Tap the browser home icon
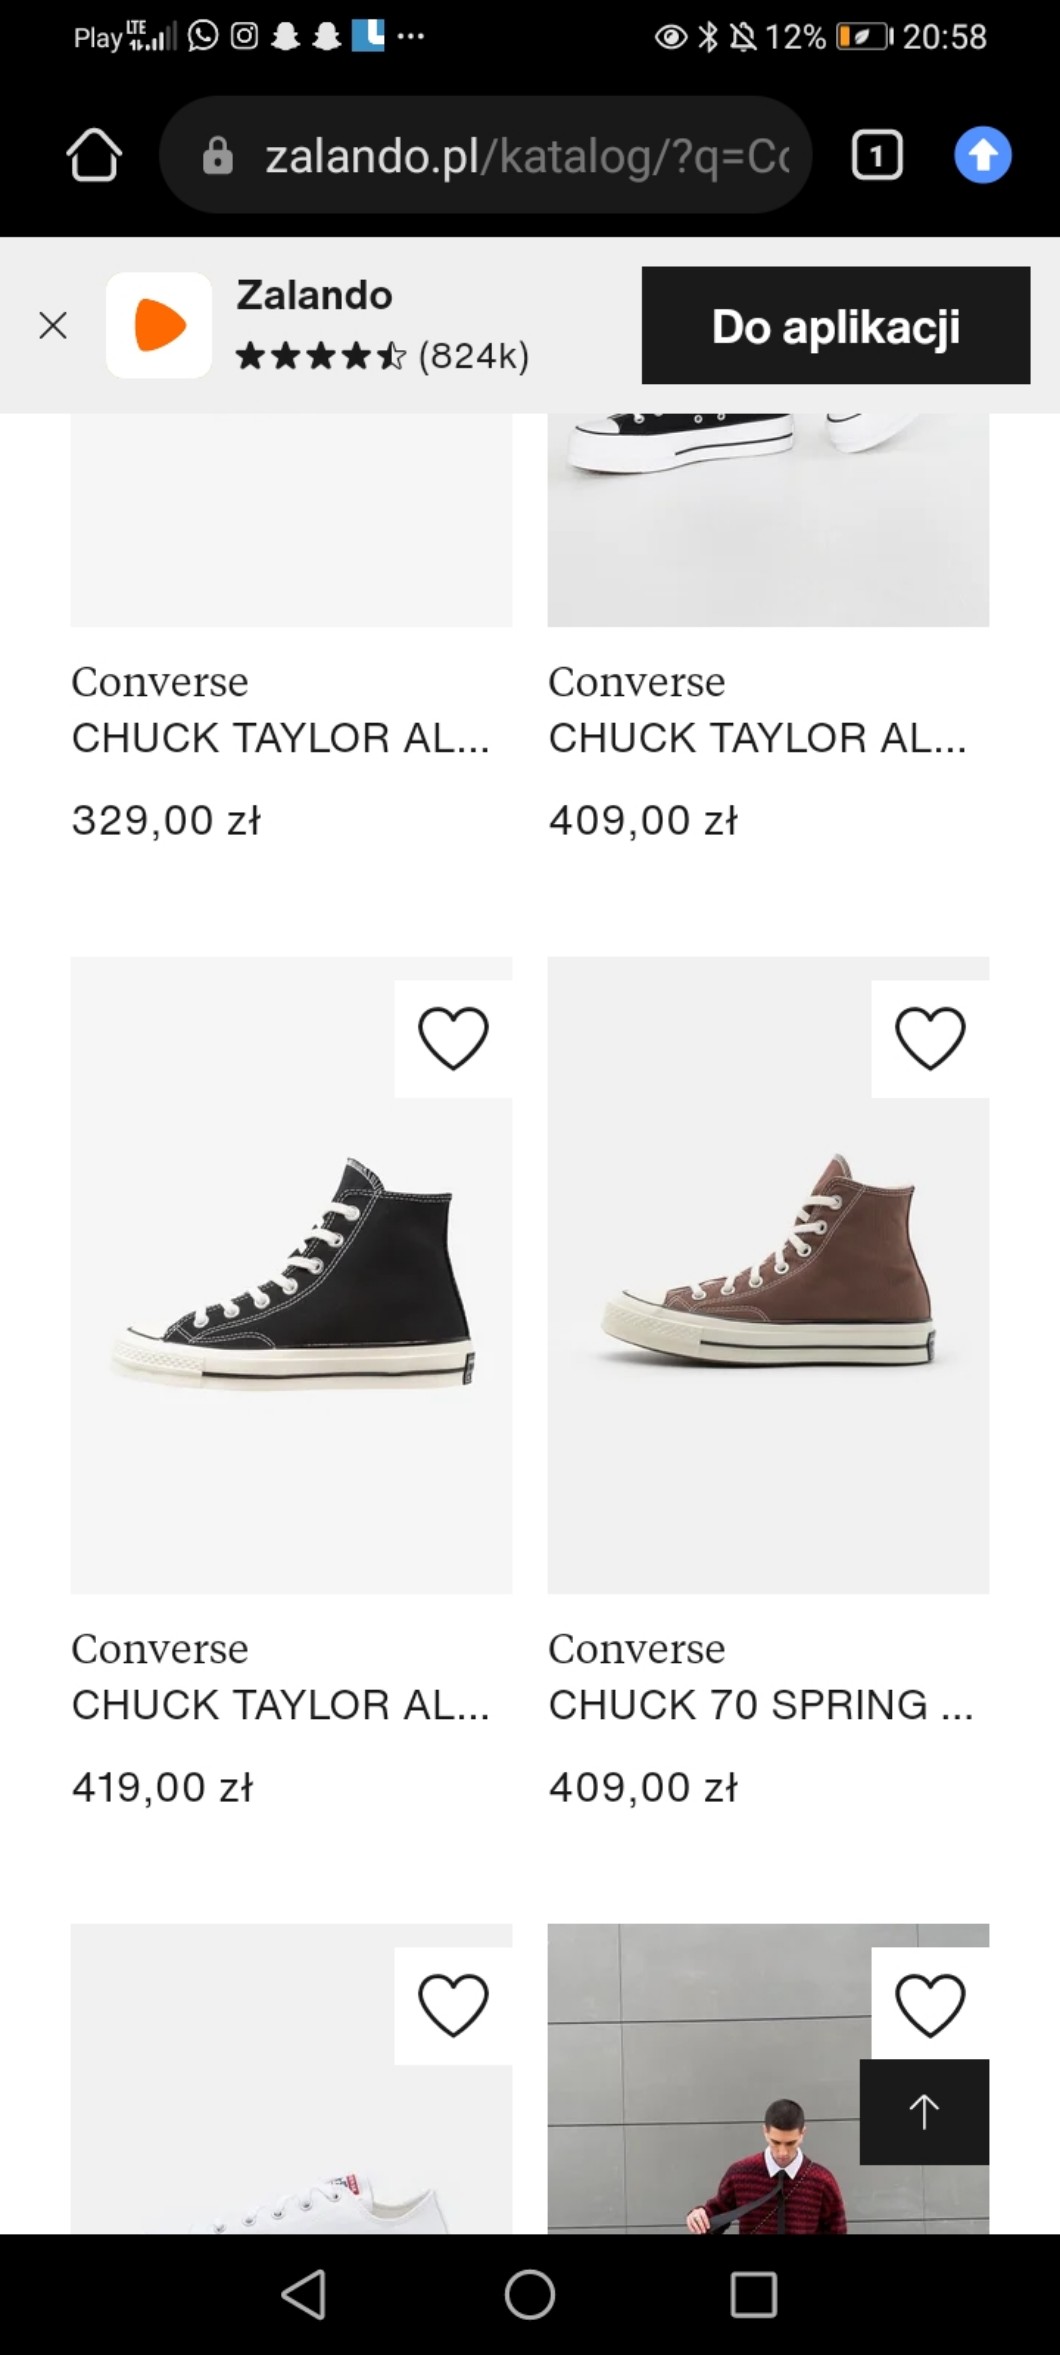 point(94,155)
